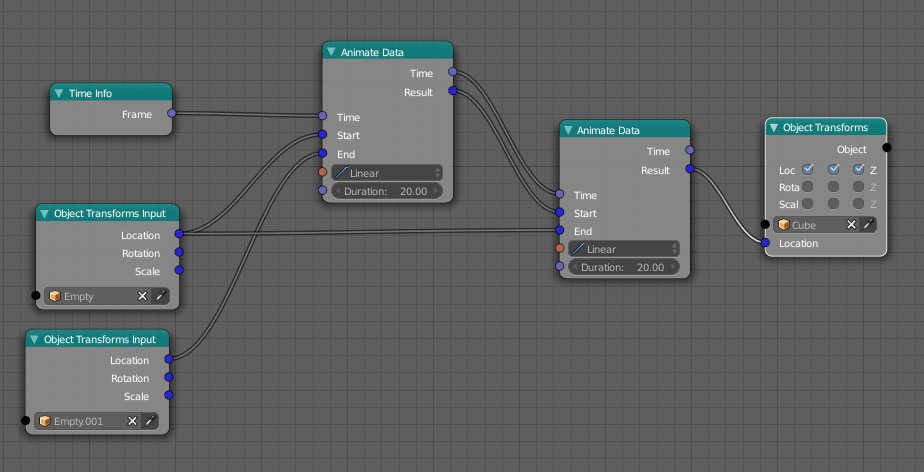Collapse the second Animate Data node connected to Object Transforms
The height and width of the screenshot is (472, 924).
point(567,130)
